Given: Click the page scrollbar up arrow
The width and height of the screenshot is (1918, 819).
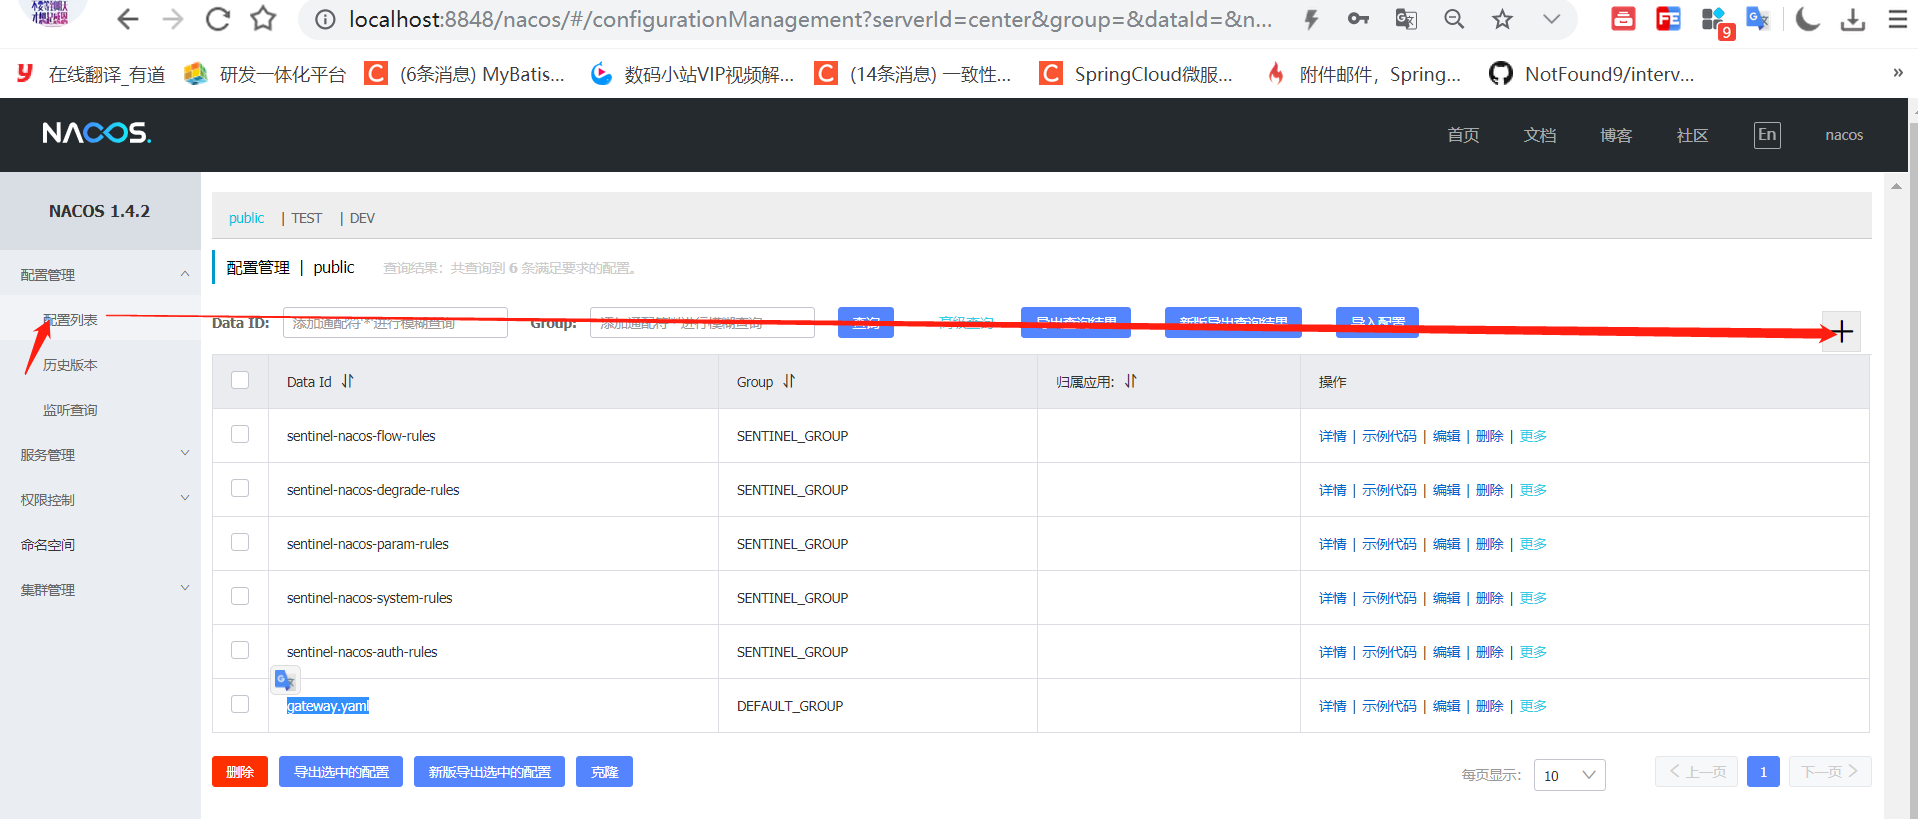Looking at the screenshot, I should [1896, 186].
